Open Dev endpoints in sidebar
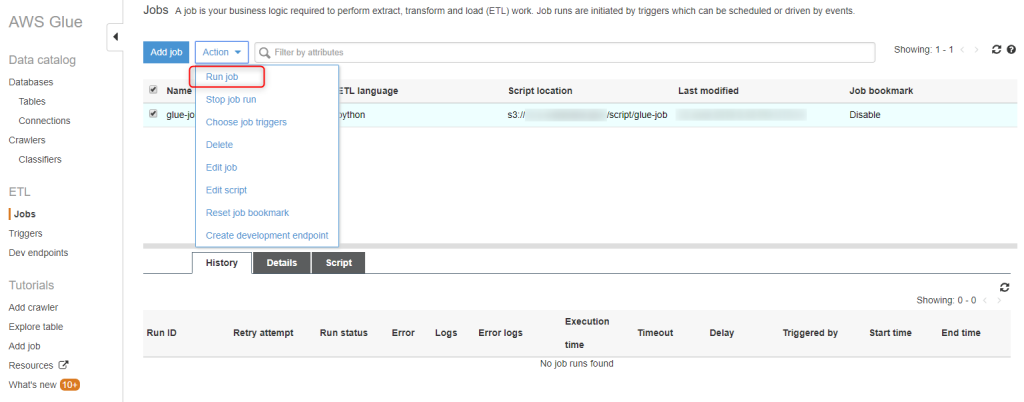The image size is (1024, 402). [38, 253]
